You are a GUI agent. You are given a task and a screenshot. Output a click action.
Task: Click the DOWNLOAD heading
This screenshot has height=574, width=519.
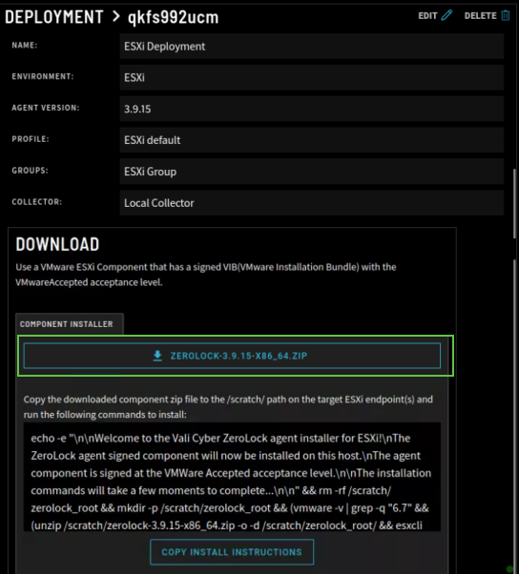pyautogui.click(x=57, y=244)
